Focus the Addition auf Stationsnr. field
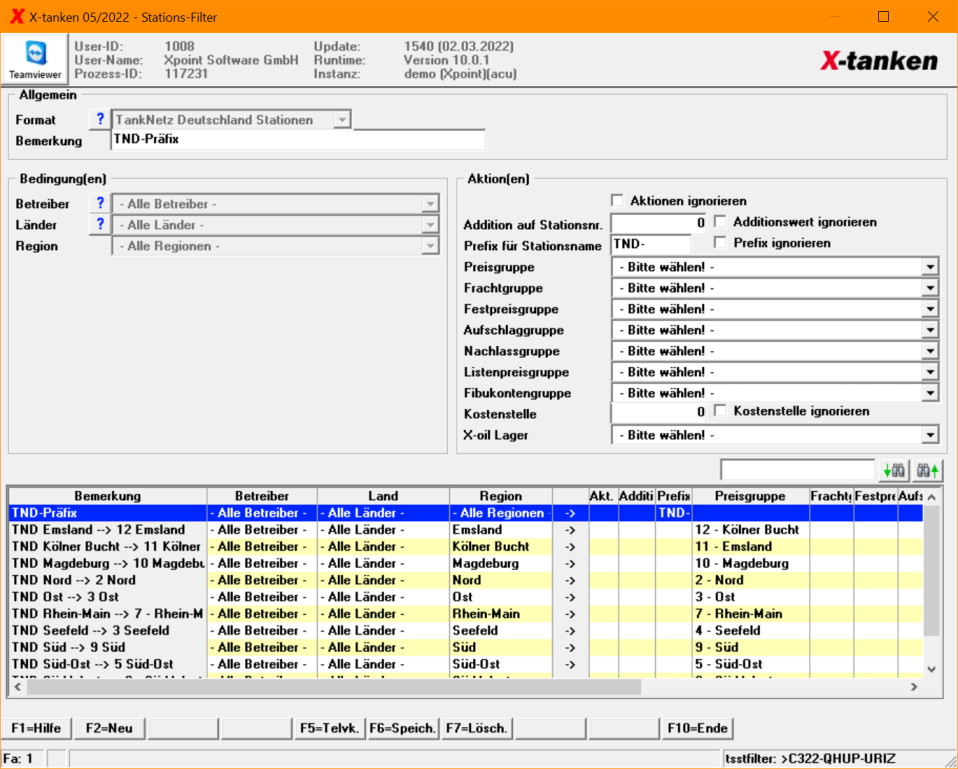 tap(659, 223)
